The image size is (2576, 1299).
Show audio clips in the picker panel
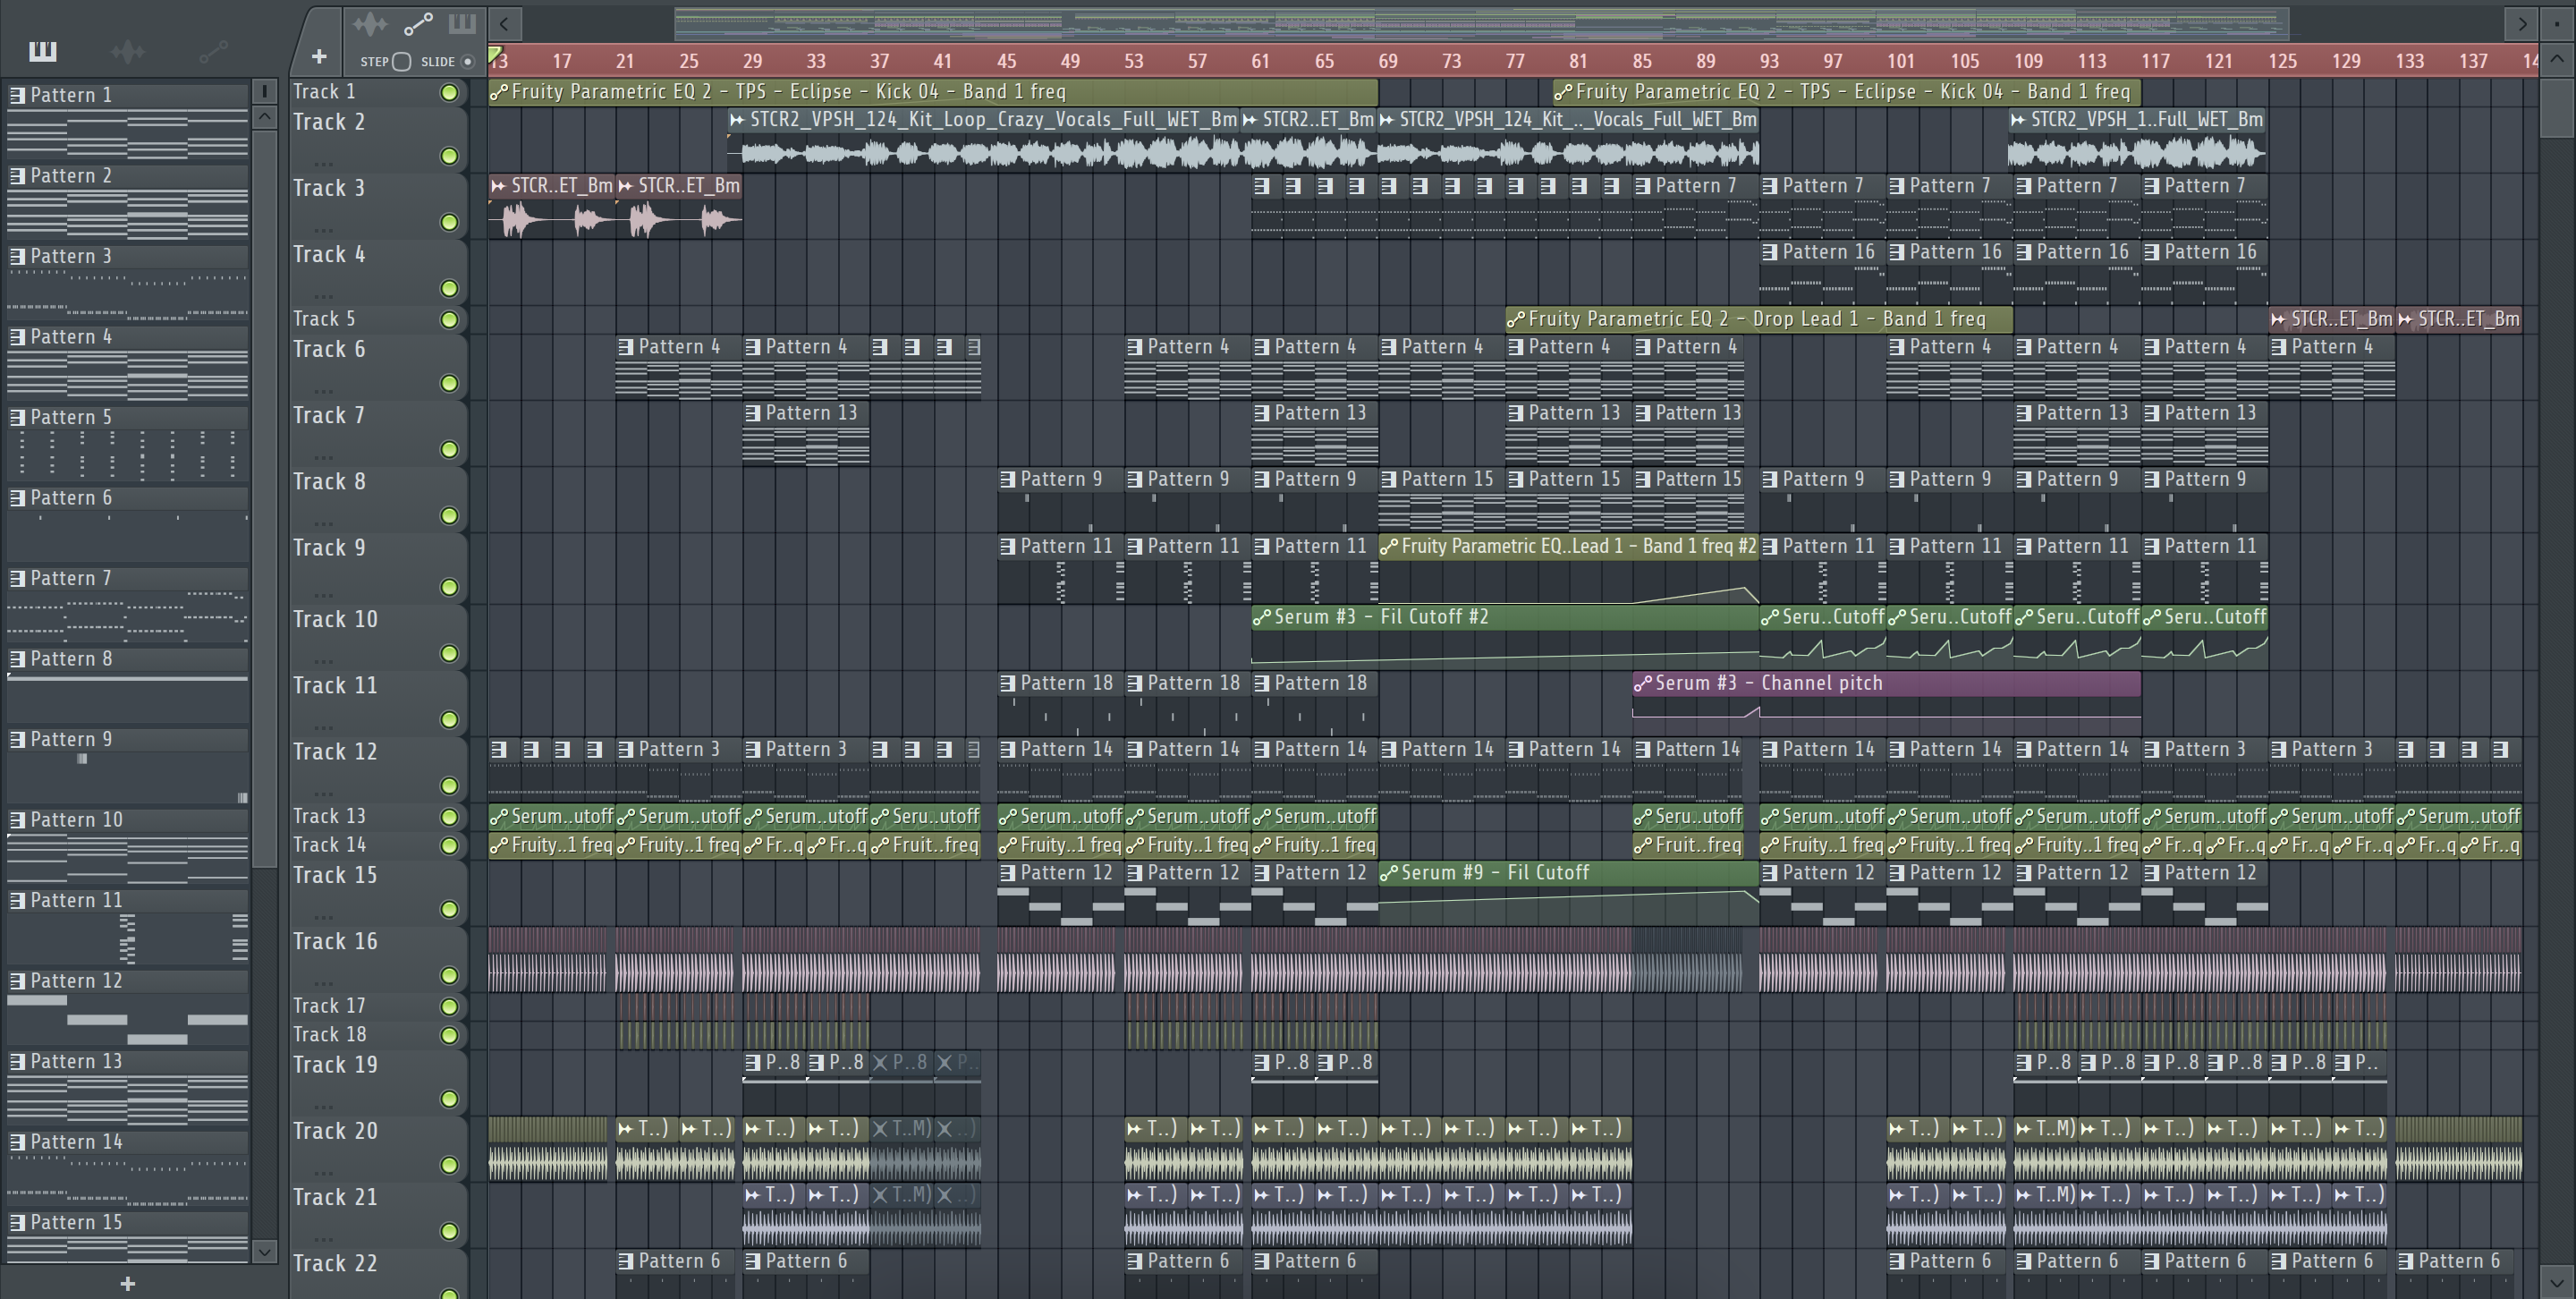pyautogui.click(x=127, y=51)
